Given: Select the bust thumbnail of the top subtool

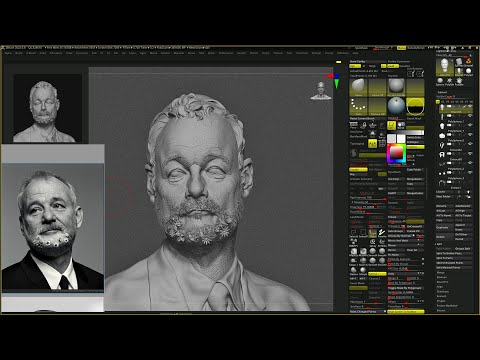Looking at the screenshot, I should pyautogui.click(x=442, y=107).
